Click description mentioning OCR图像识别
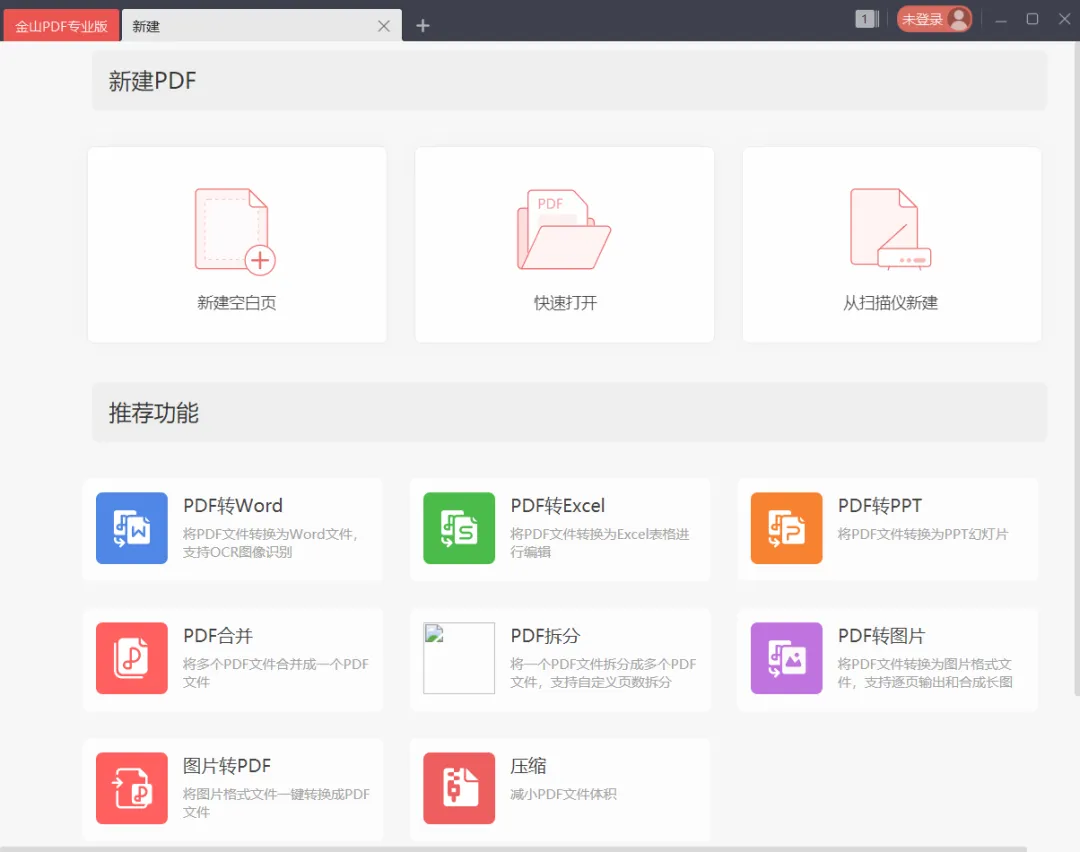This screenshot has width=1080, height=852. [x=270, y=543]
